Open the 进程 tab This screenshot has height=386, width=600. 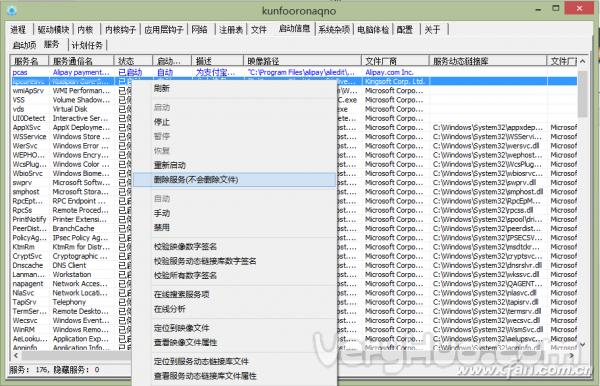click(x=18, y=29)
